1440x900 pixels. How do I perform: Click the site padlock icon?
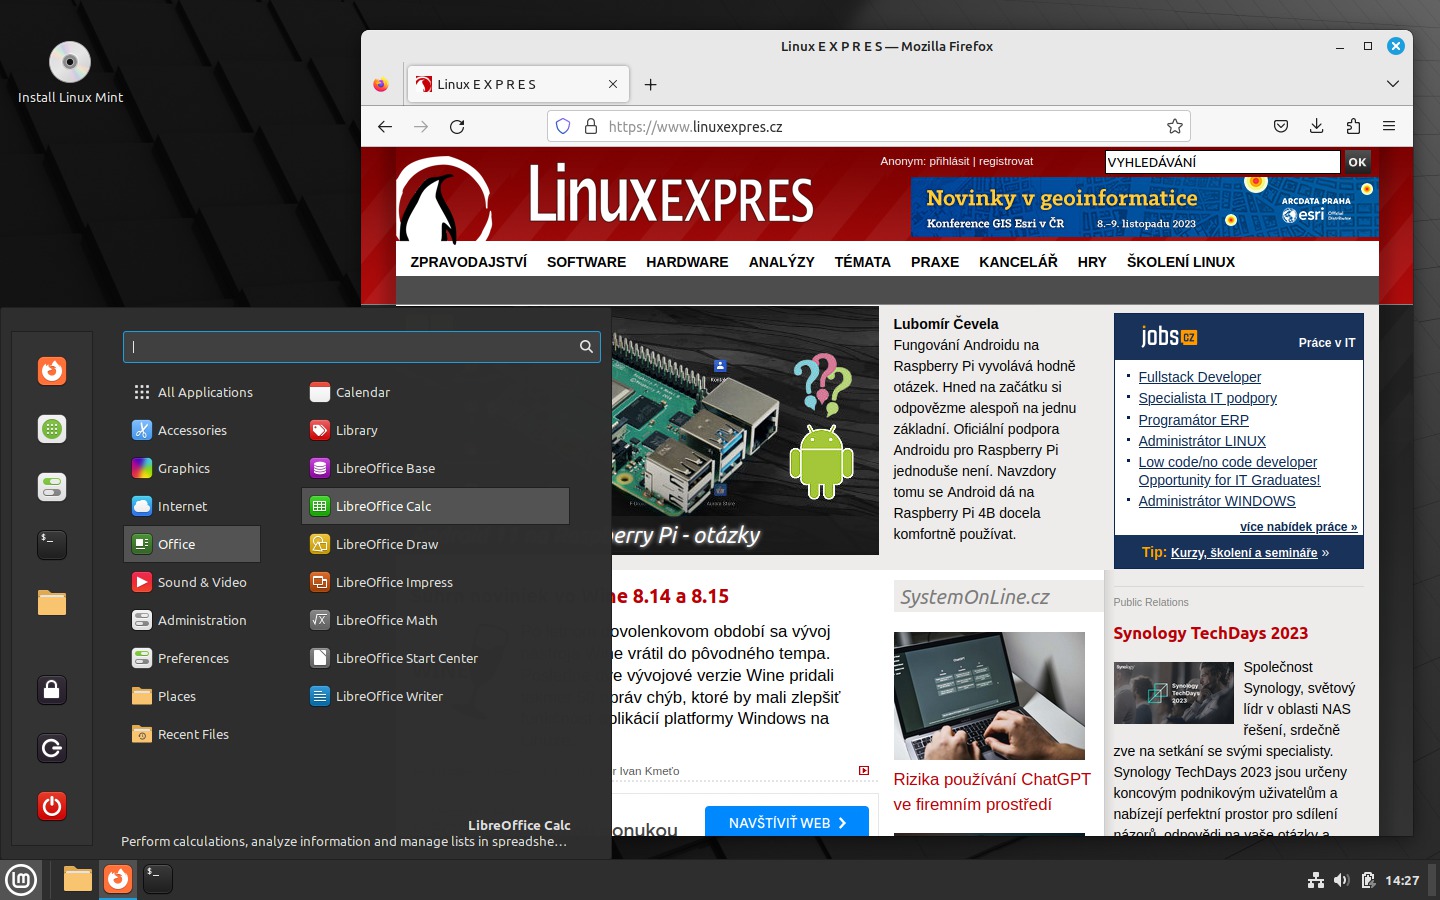point(591,126)
